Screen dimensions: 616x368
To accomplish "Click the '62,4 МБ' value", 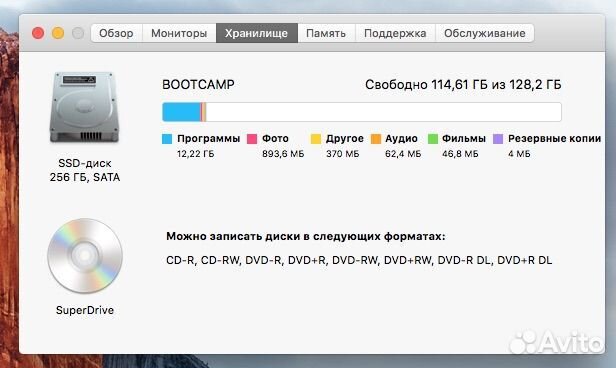I will [x=403, y=154].
